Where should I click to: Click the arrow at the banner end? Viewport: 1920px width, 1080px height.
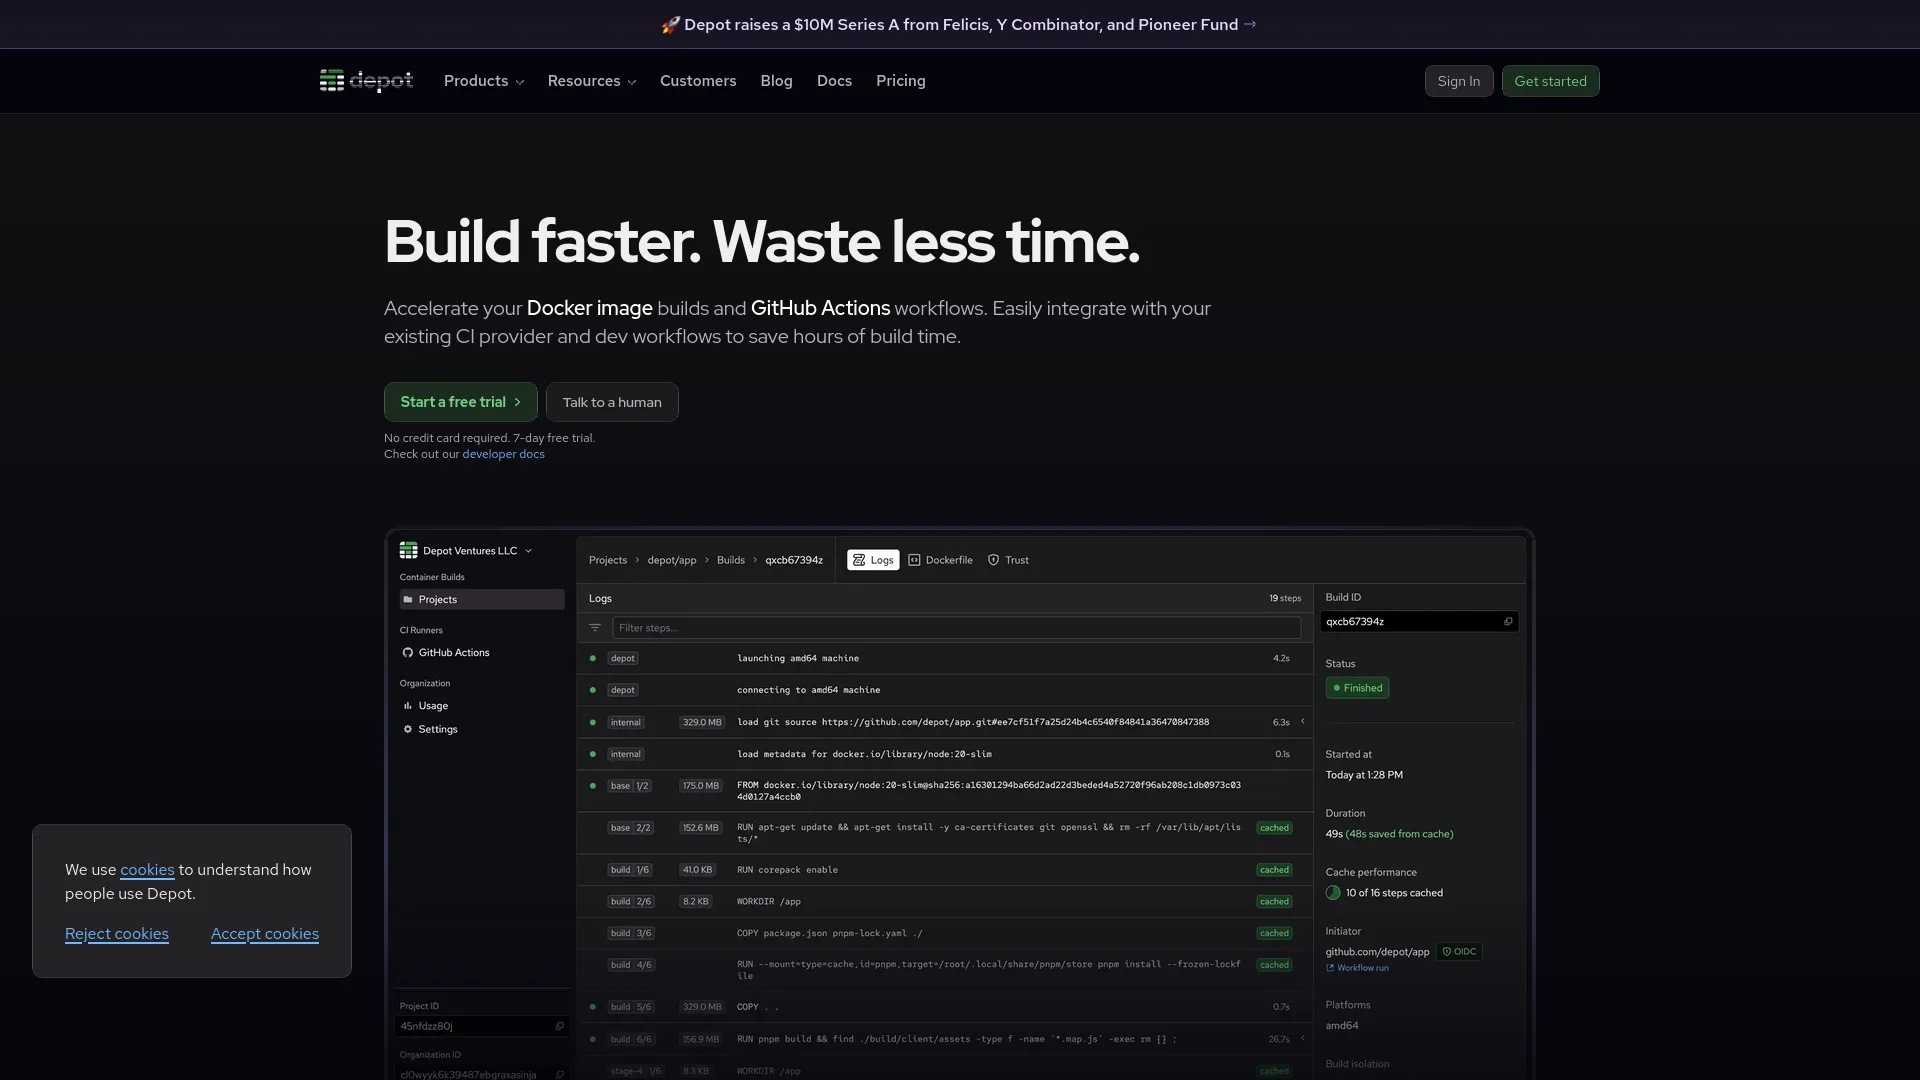point(1250,24)
